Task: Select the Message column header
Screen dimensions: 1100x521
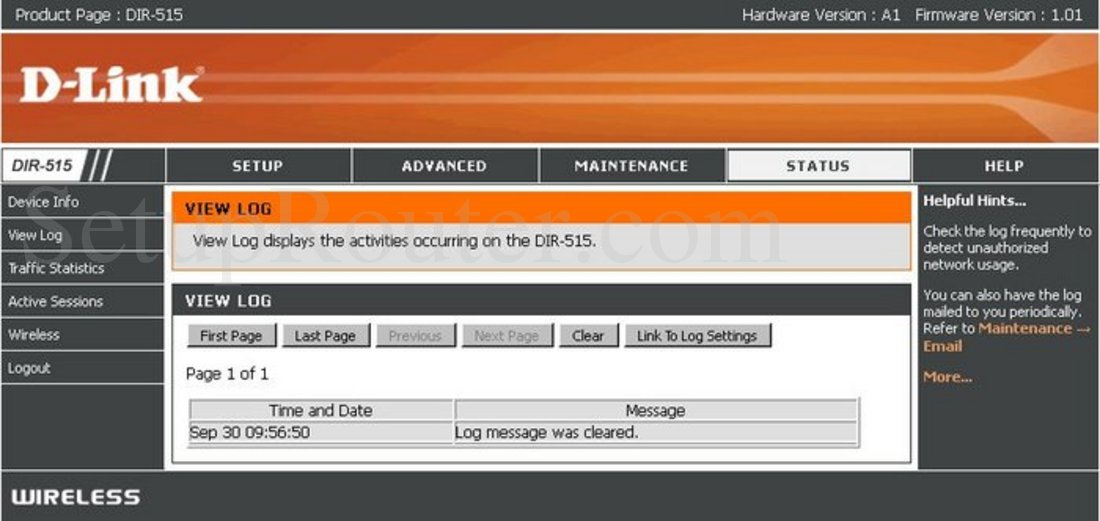Action: [655, 411]
